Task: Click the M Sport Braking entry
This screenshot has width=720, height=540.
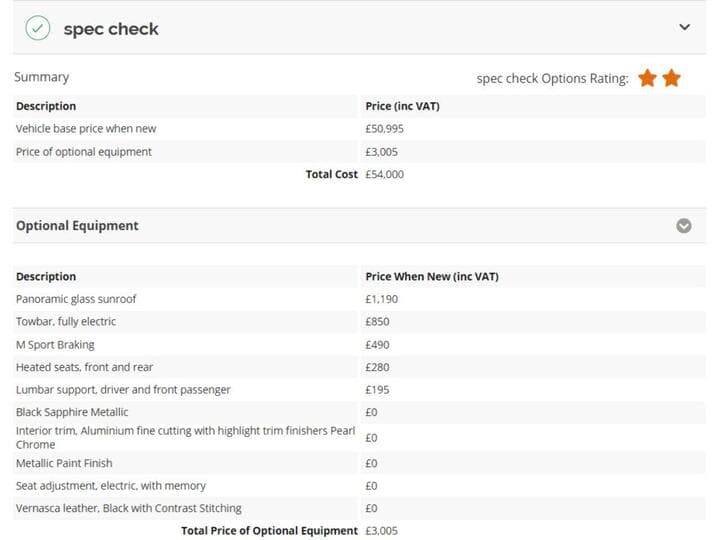Action: (55, 344)
